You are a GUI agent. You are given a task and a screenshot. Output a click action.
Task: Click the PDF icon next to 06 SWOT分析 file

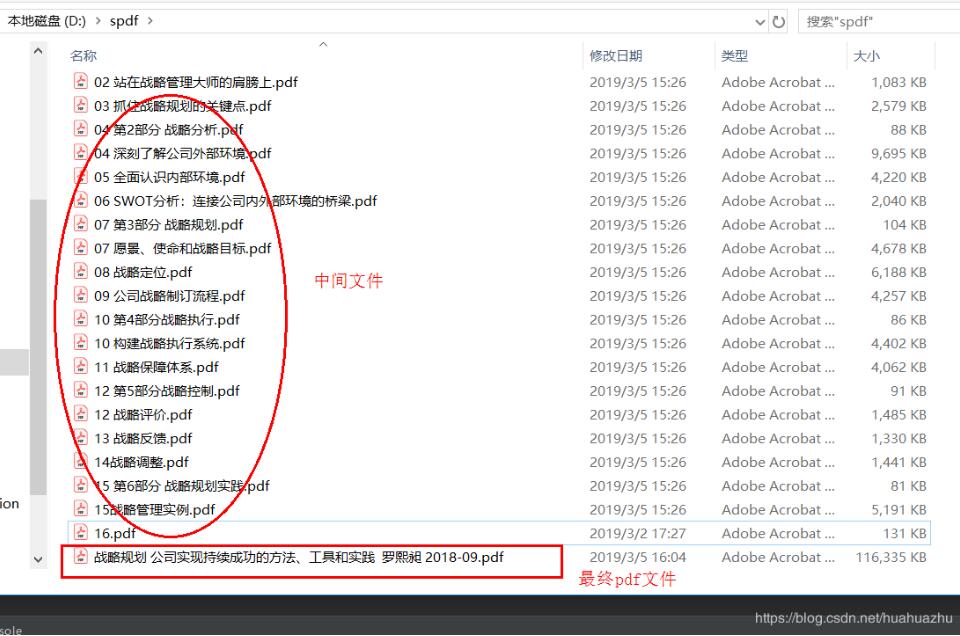click(x=81, y=200)
